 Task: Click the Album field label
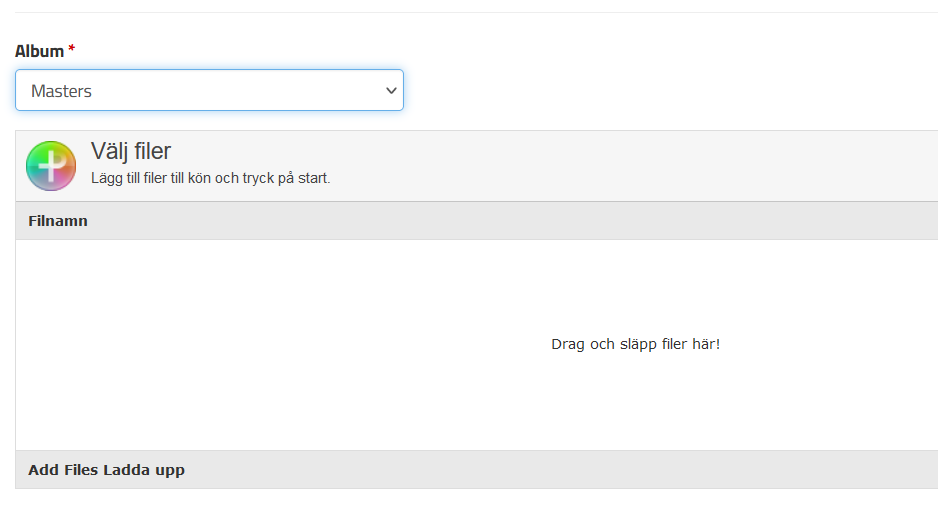(x=39, y=51)
